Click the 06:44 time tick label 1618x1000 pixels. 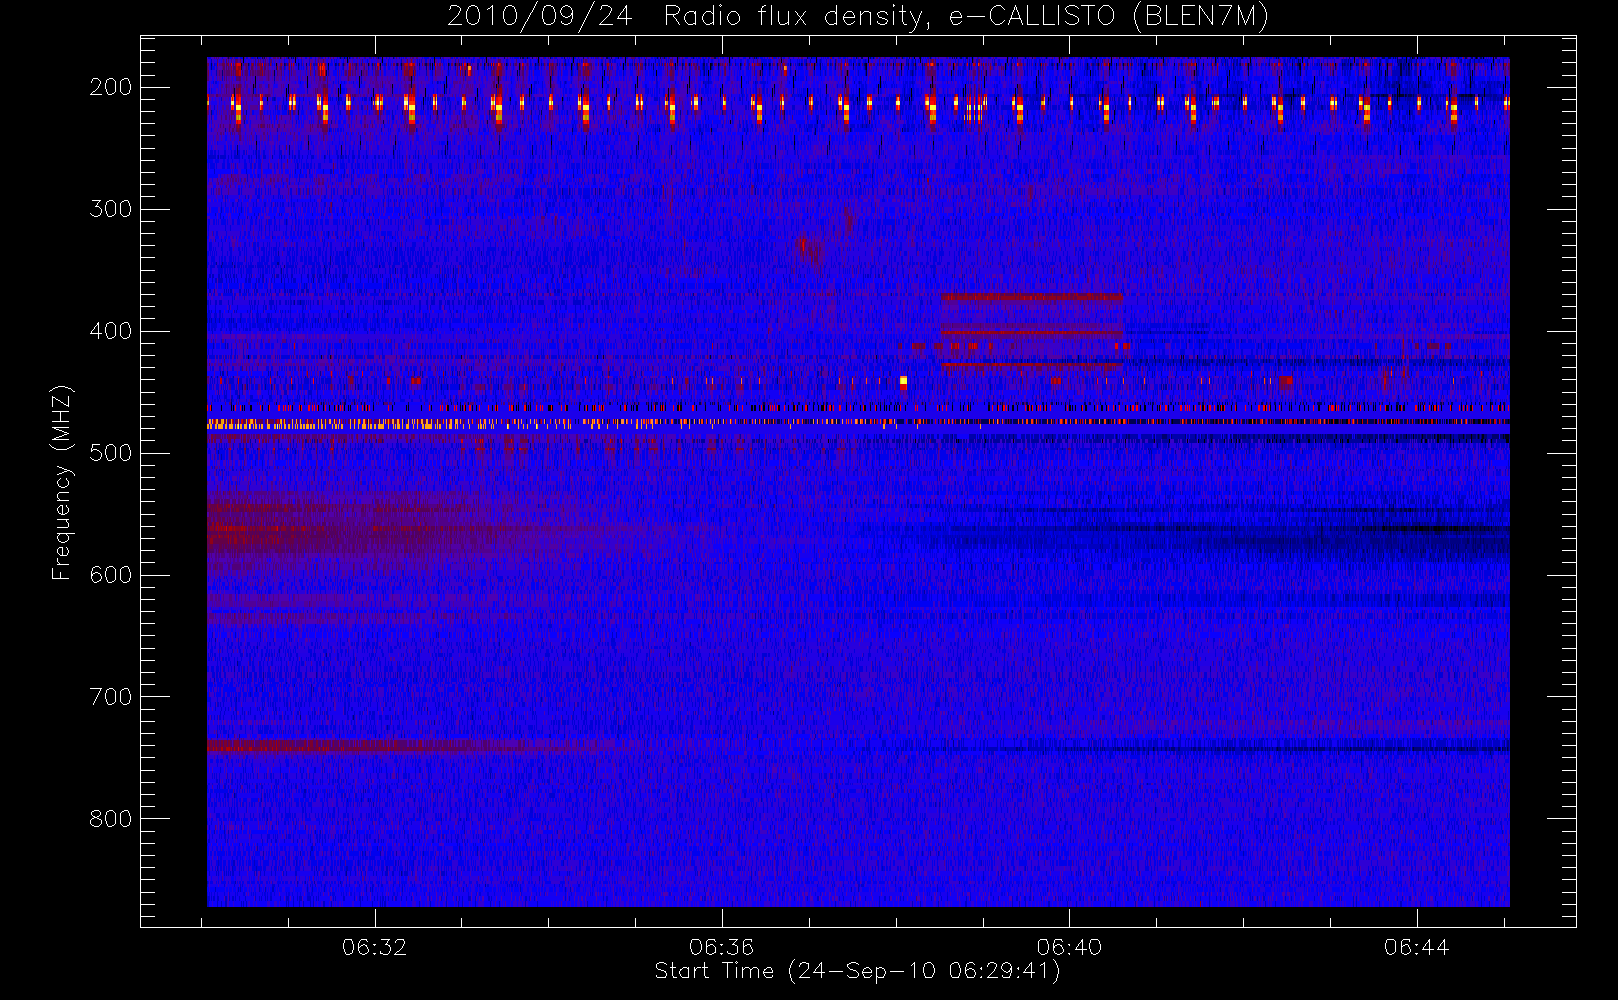(x=1417, y=947)
